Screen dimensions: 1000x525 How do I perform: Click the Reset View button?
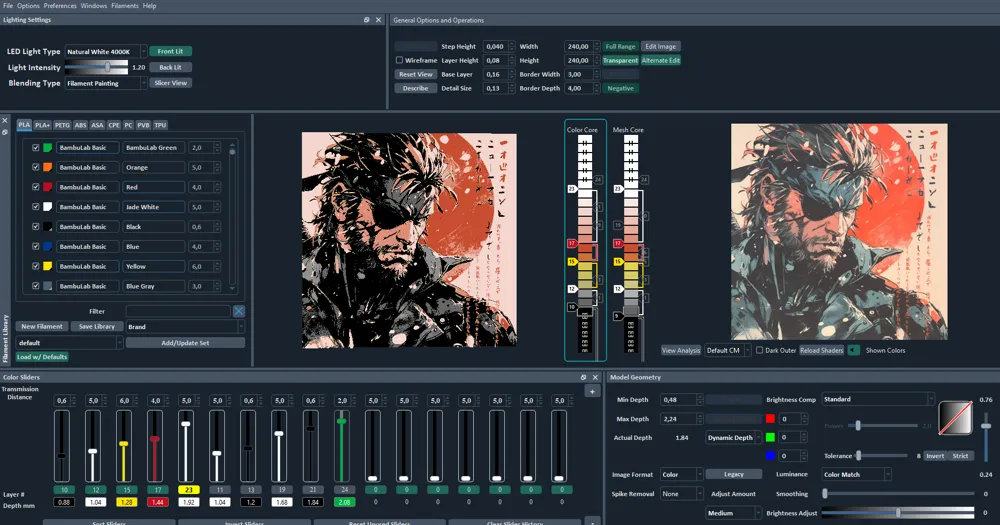(x=416, y=74)
